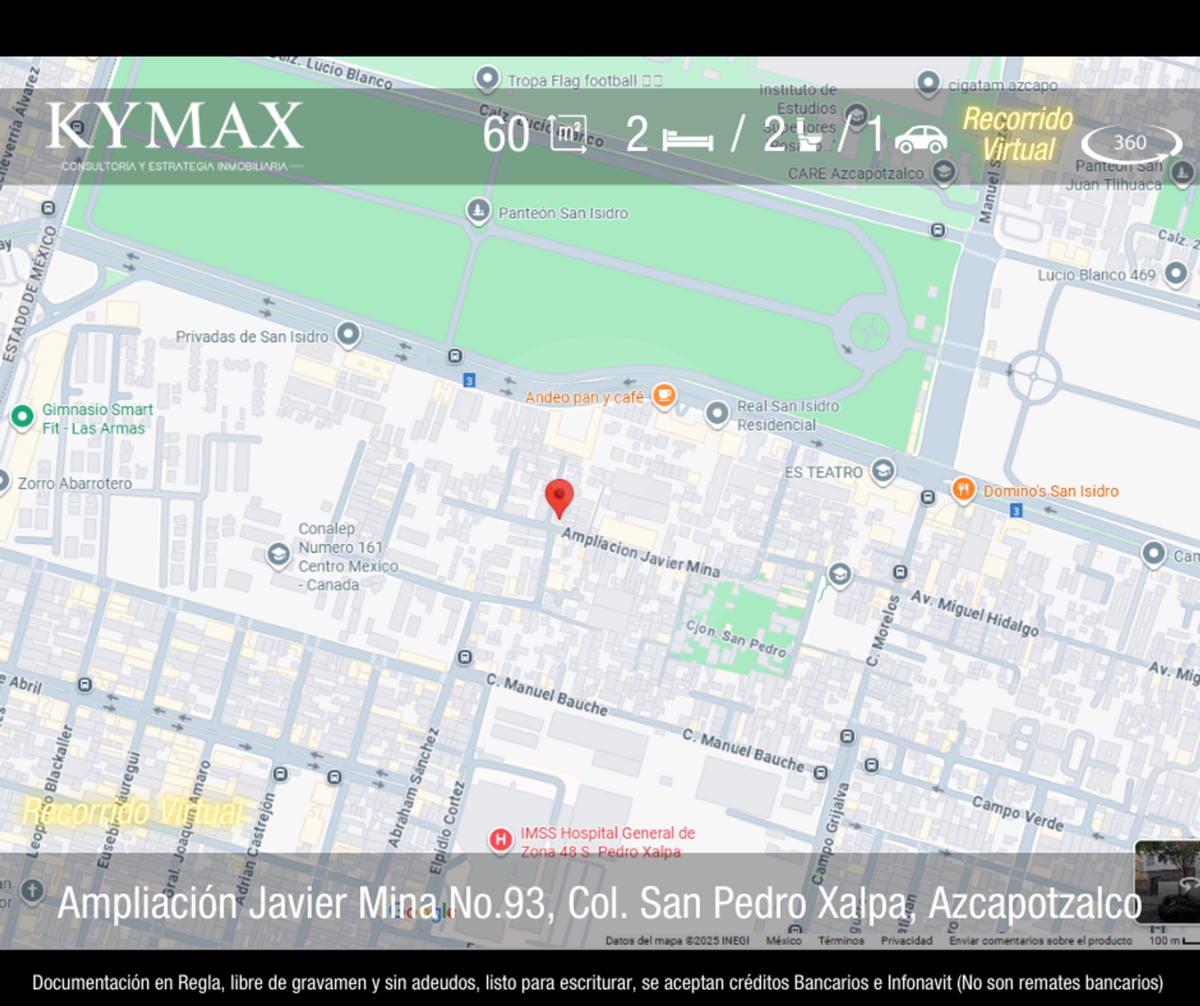Select the IMSS Hospital General de Zona 48 label
1200x1006 pixels.
click(x=607, y=842)
